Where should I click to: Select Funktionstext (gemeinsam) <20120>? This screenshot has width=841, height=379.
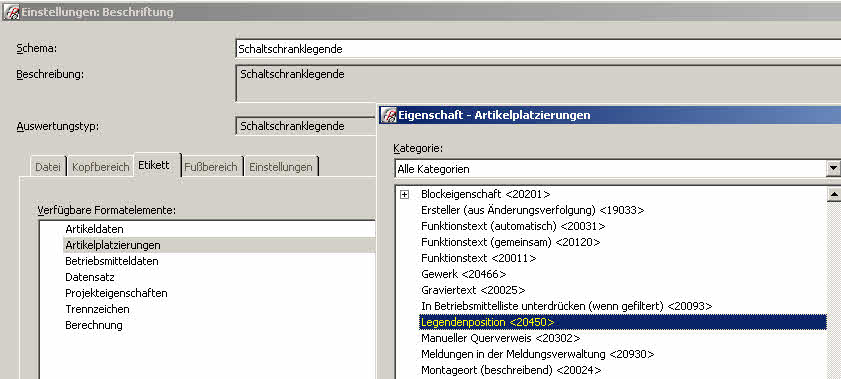511,242
